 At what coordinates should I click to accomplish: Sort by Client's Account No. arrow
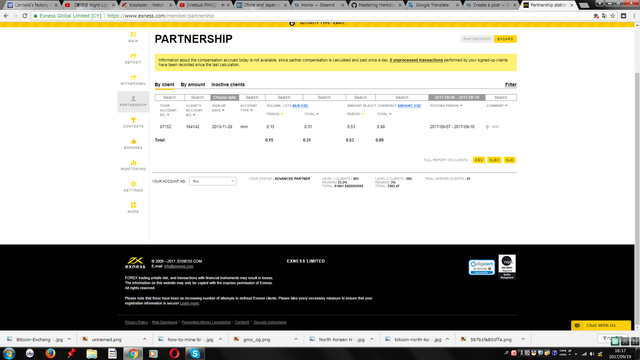coord(194,115)
